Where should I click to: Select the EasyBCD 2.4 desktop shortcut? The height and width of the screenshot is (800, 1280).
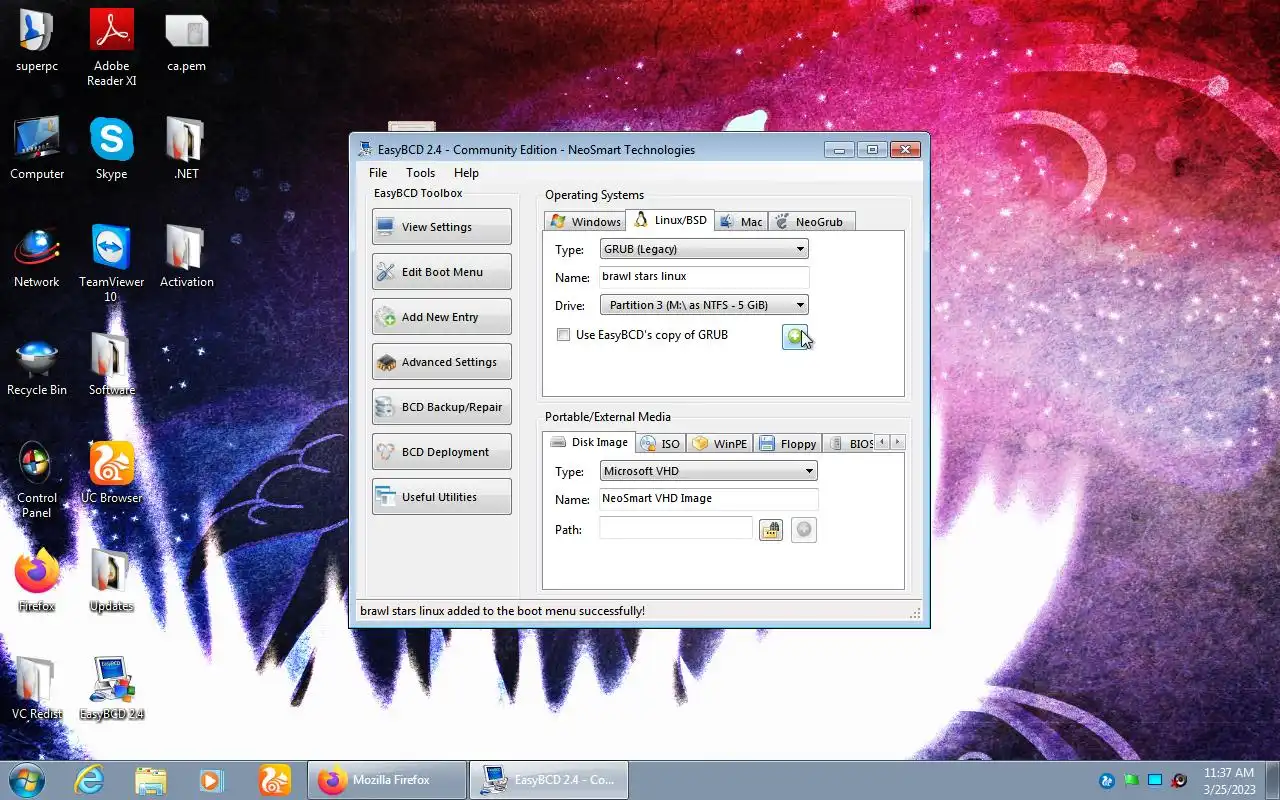(x=112, y=689)
